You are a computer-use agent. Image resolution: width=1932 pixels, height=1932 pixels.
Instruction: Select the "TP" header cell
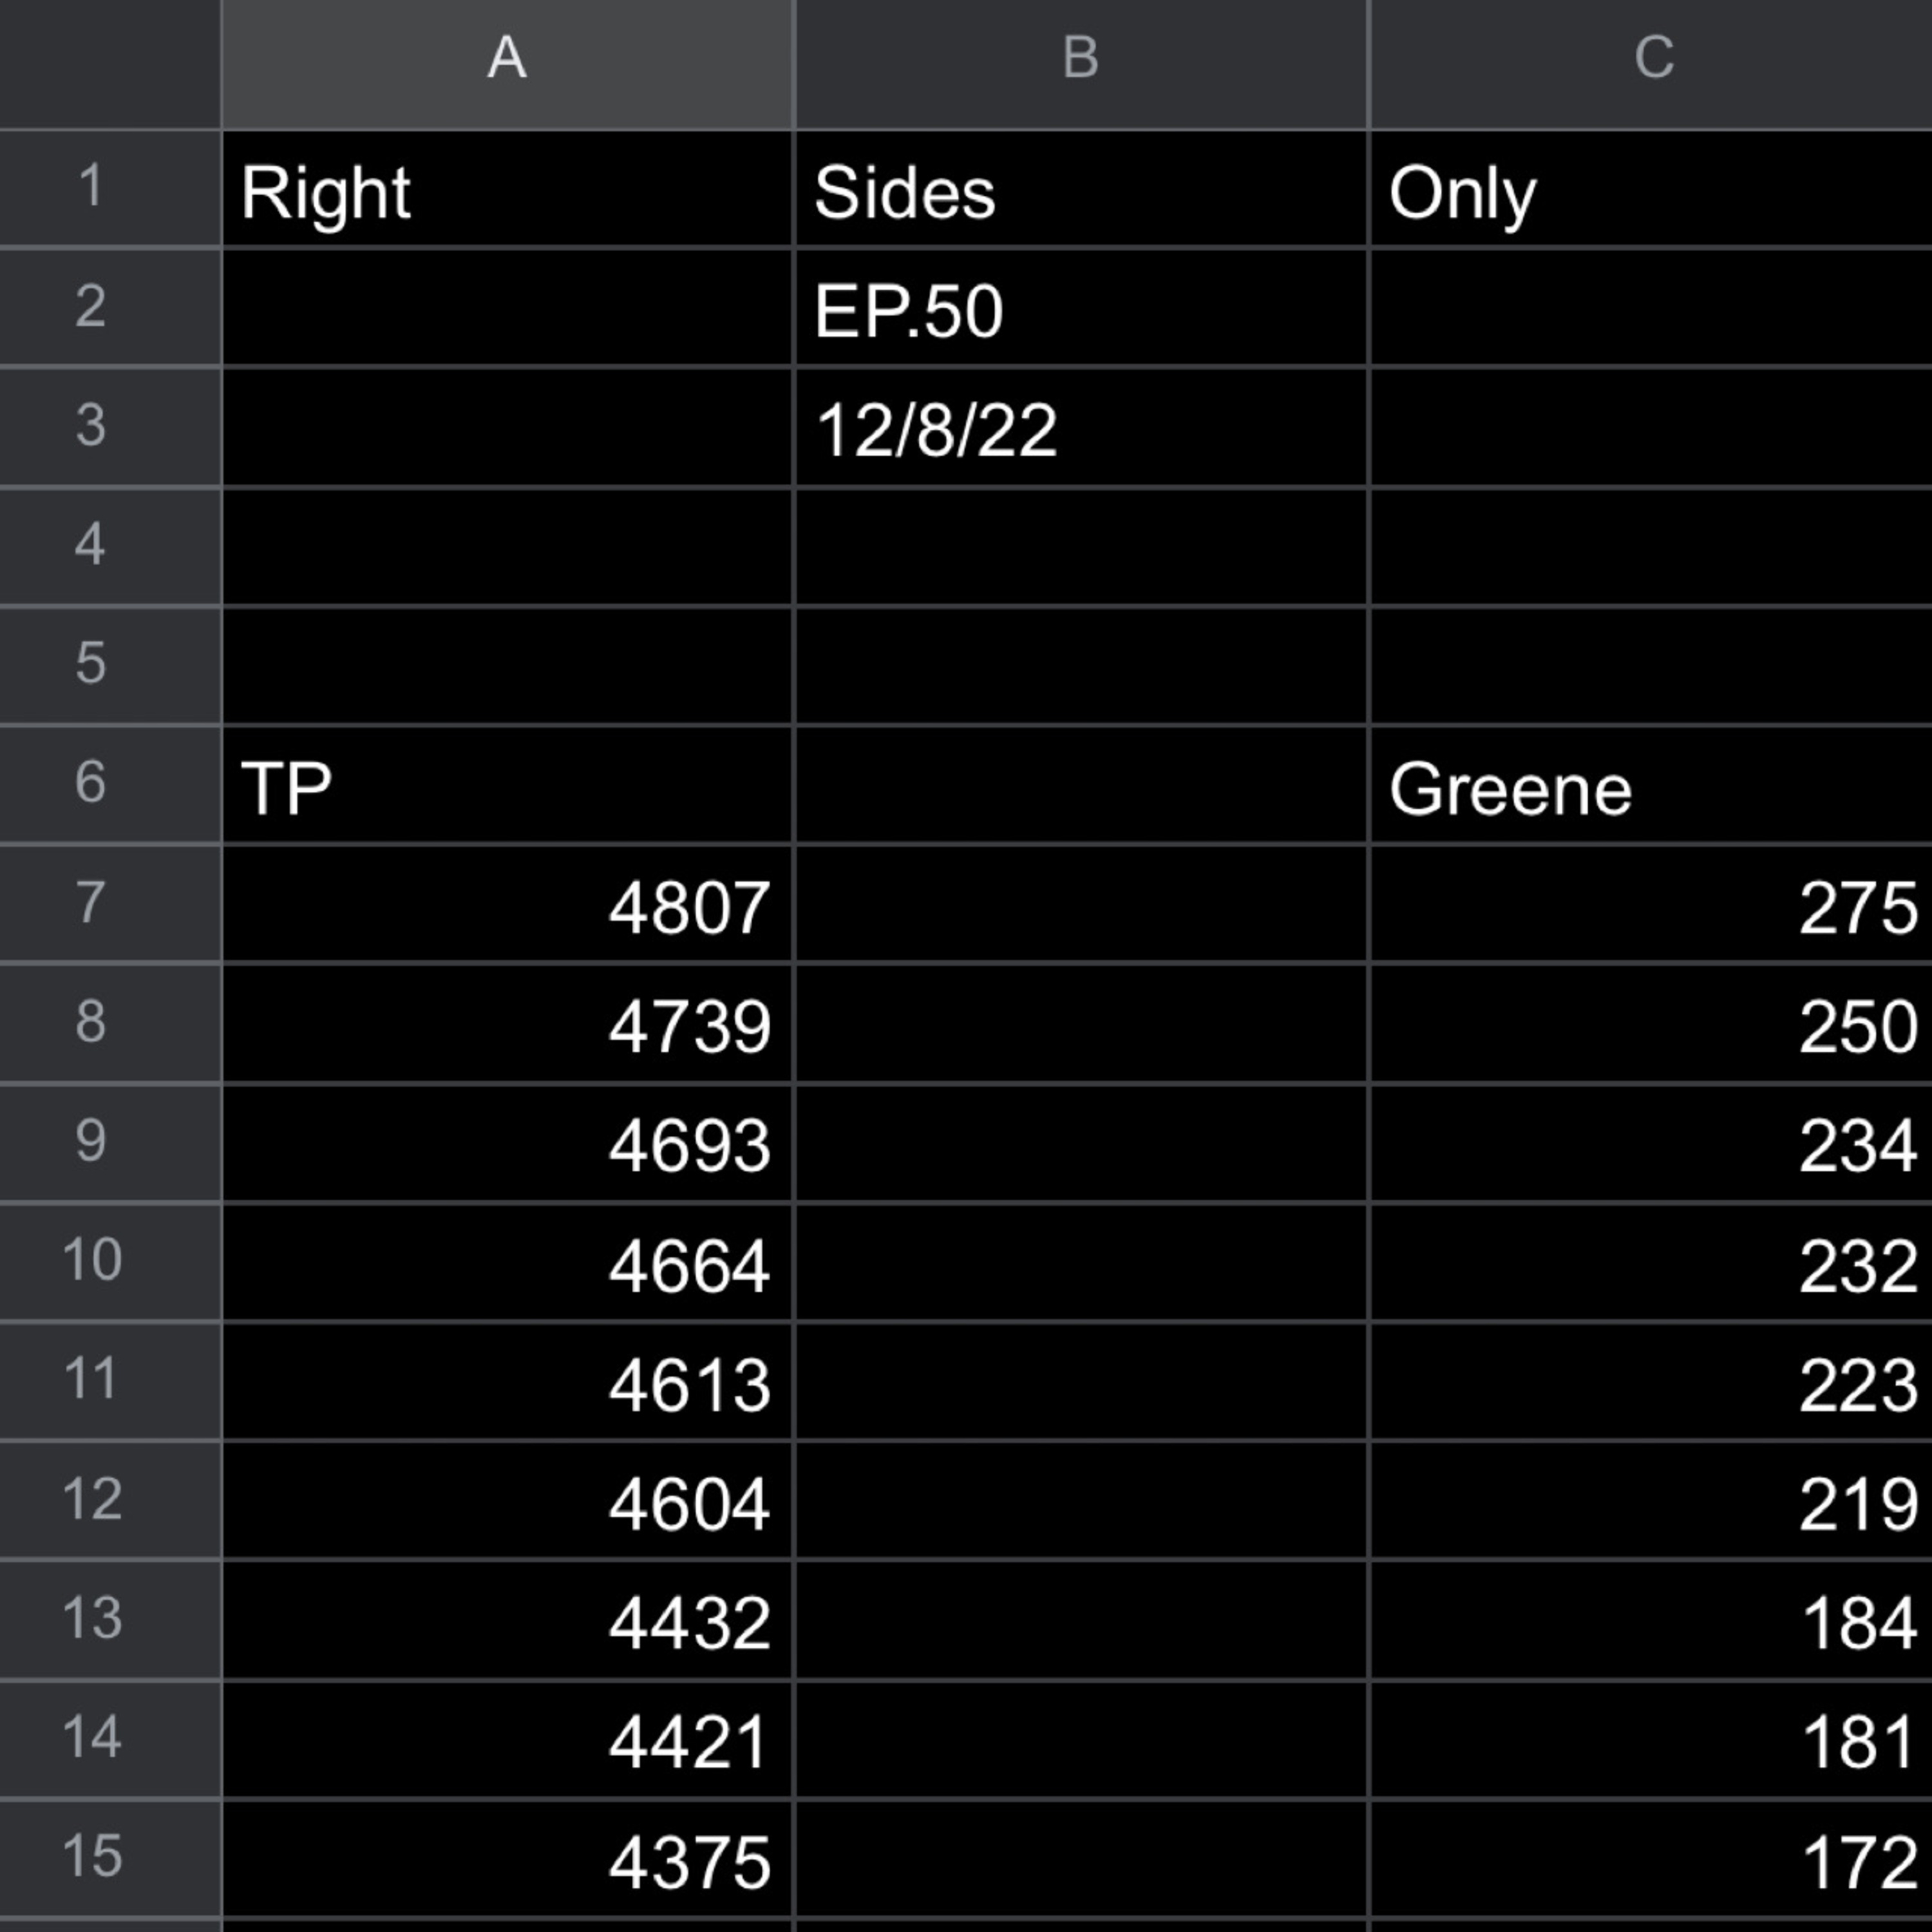507,787
